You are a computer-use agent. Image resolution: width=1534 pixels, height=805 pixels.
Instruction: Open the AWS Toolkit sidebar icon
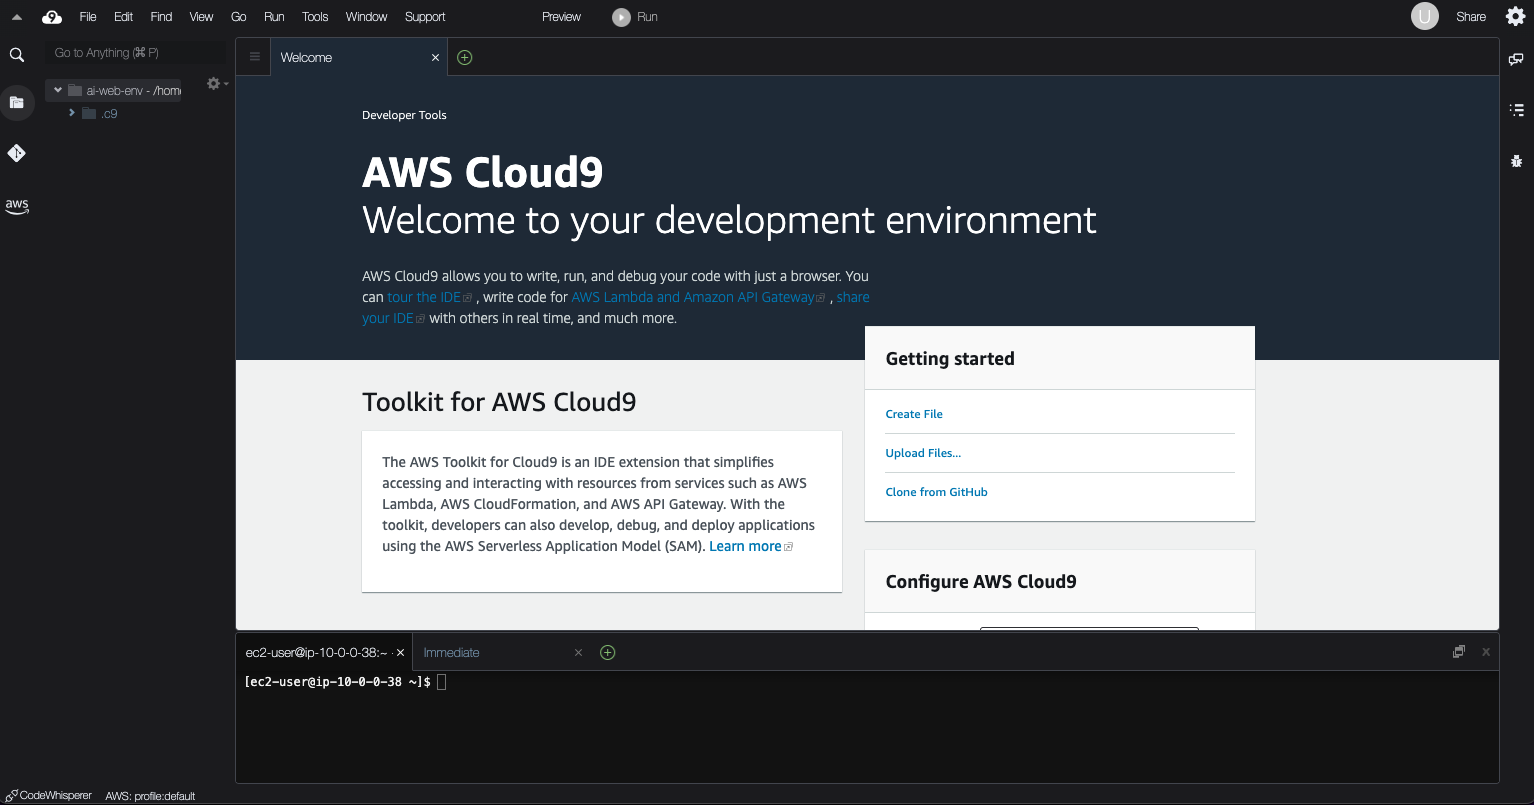(x=17, y=205)
